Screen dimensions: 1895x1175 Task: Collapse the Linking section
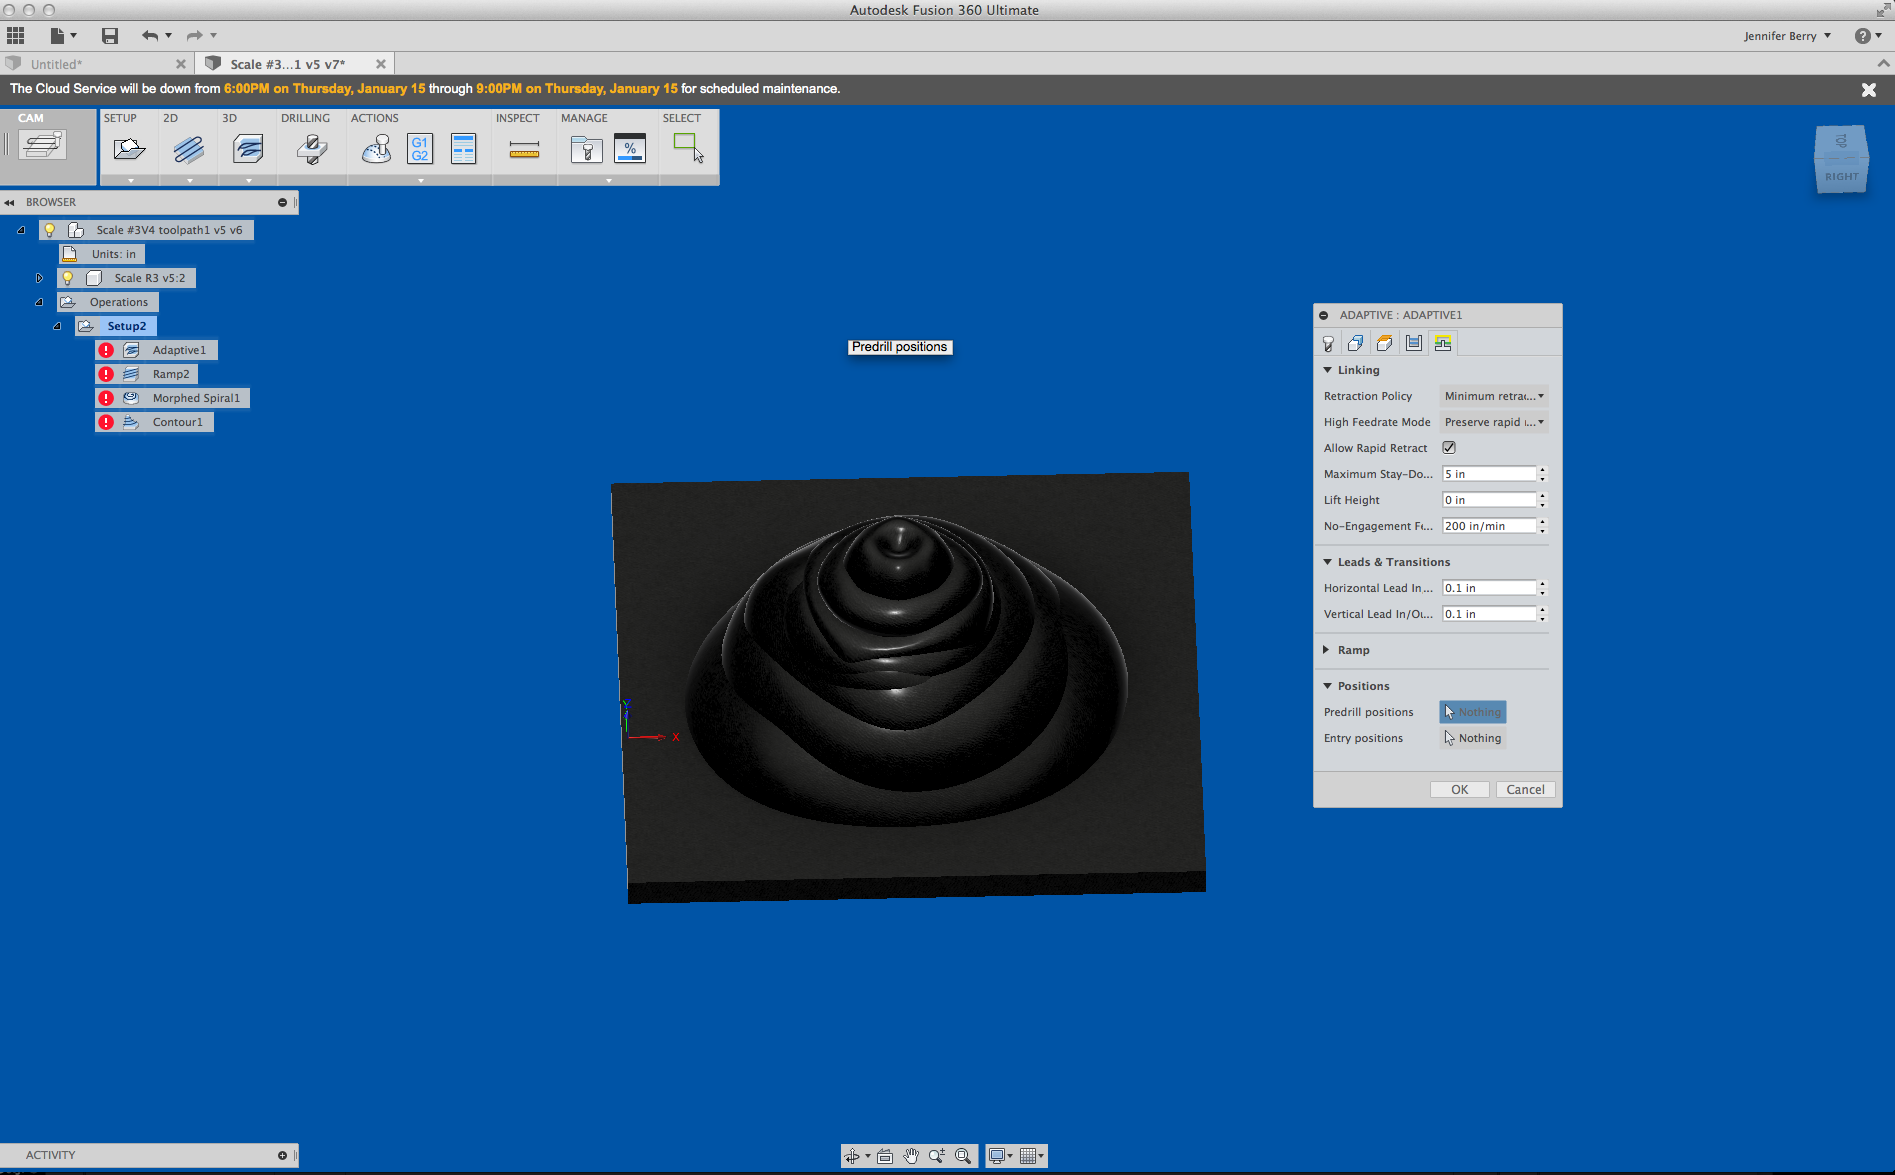click(x=1328, y=370)
